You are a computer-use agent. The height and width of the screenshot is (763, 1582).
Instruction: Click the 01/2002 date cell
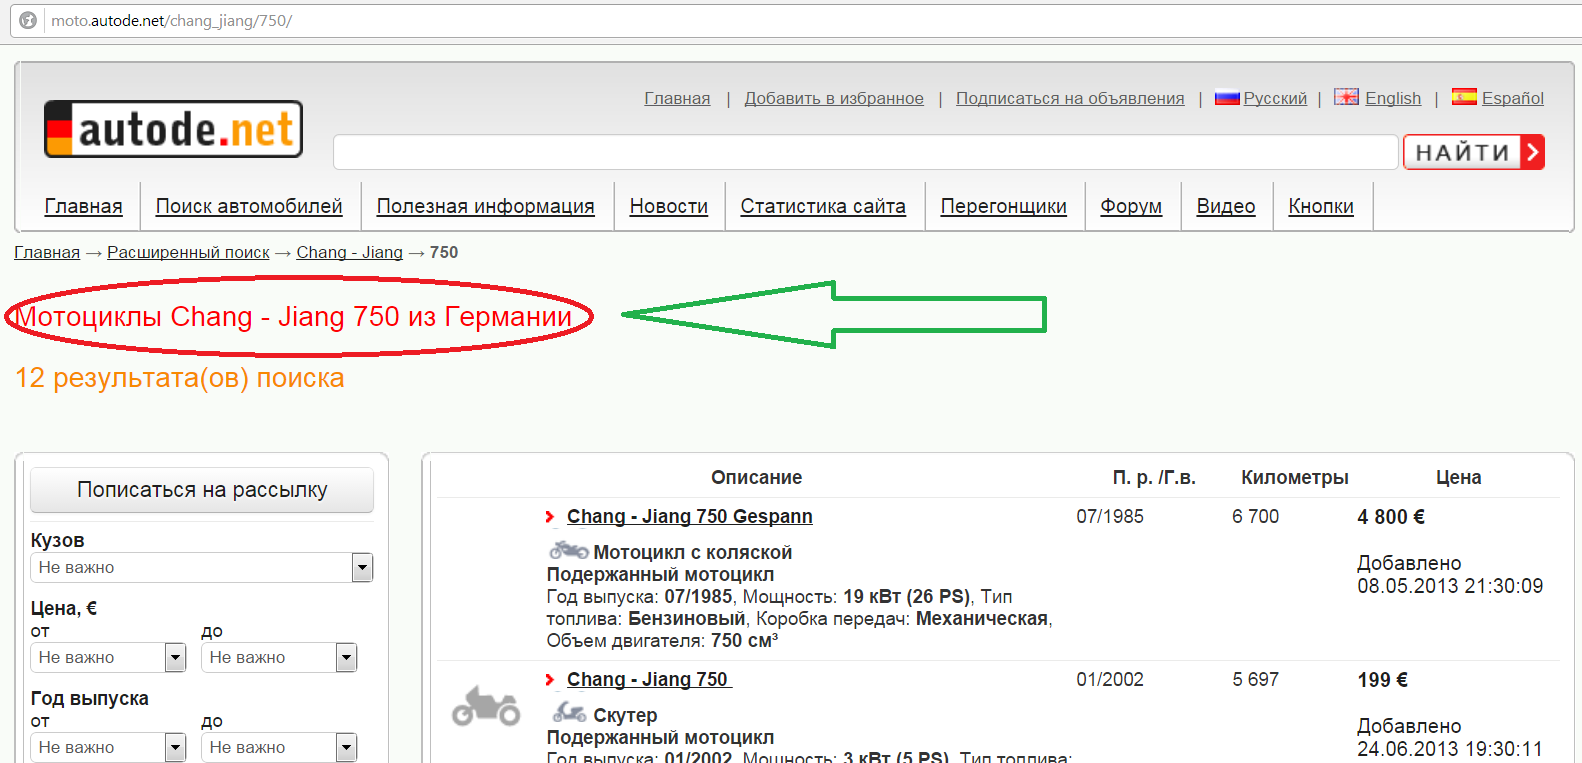click(x=1110, y=679)
